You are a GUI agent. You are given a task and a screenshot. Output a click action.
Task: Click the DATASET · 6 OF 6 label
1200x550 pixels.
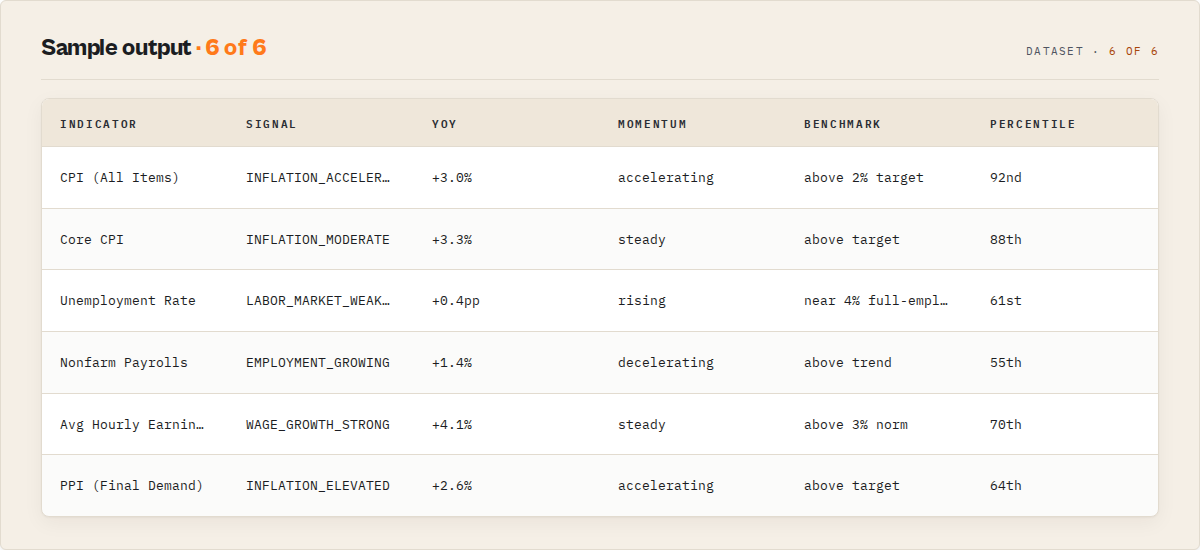click(x=1092, y=51)
